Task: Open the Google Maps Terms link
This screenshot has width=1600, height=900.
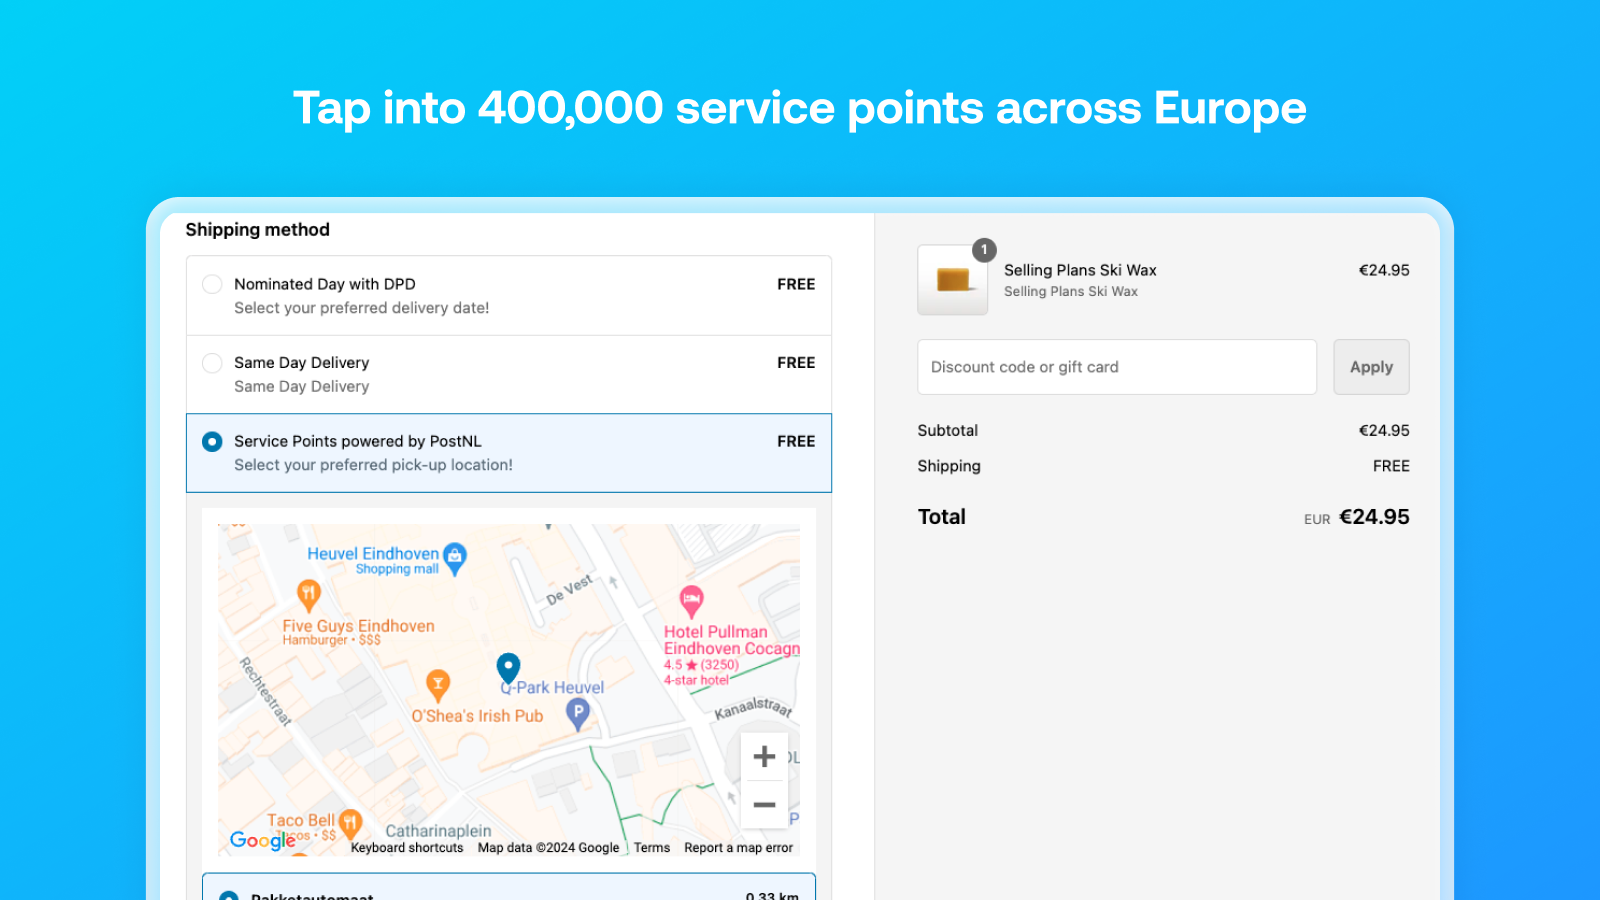Action: (x=651, y=847)
